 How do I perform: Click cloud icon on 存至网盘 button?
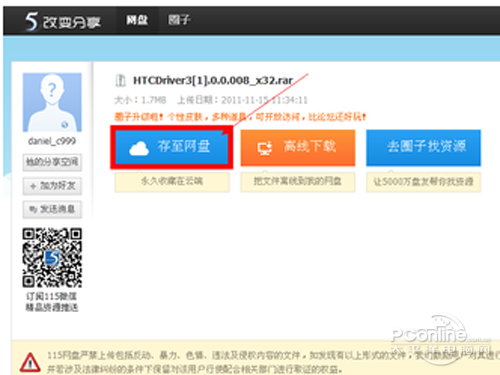click(x=139, y=149)
